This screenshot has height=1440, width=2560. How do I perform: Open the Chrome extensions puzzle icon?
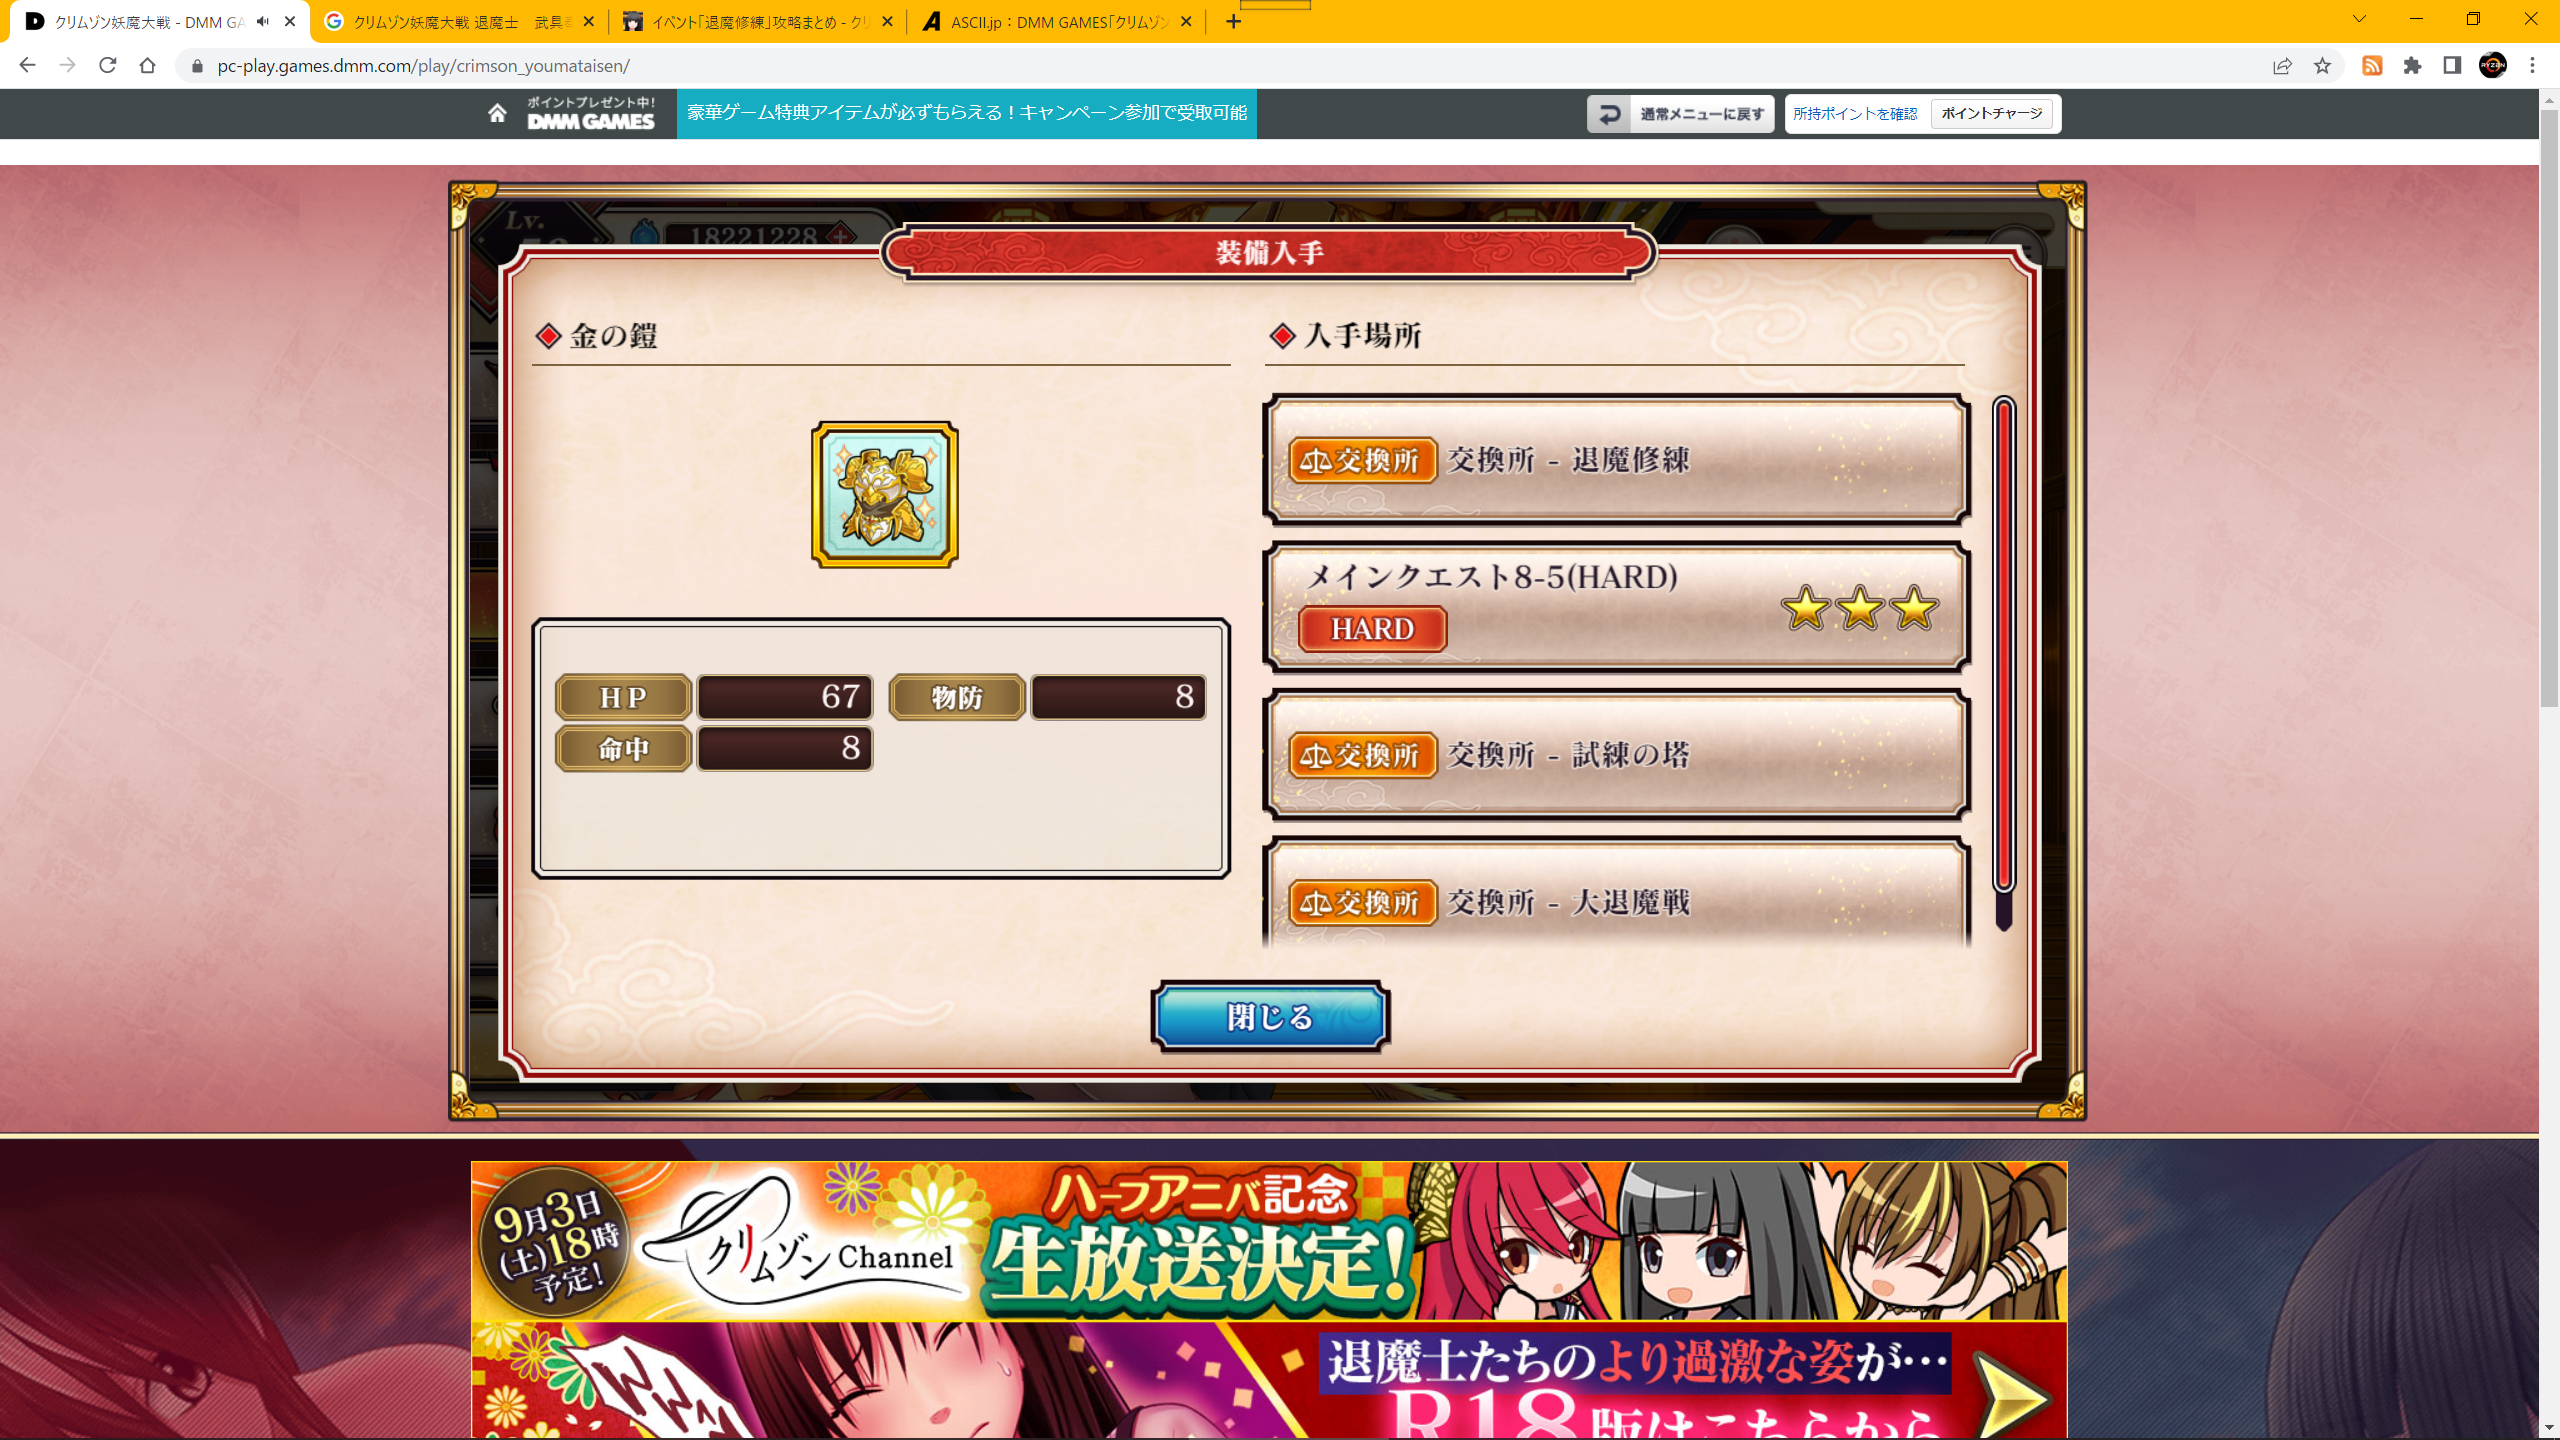[x=2412, y=66]
